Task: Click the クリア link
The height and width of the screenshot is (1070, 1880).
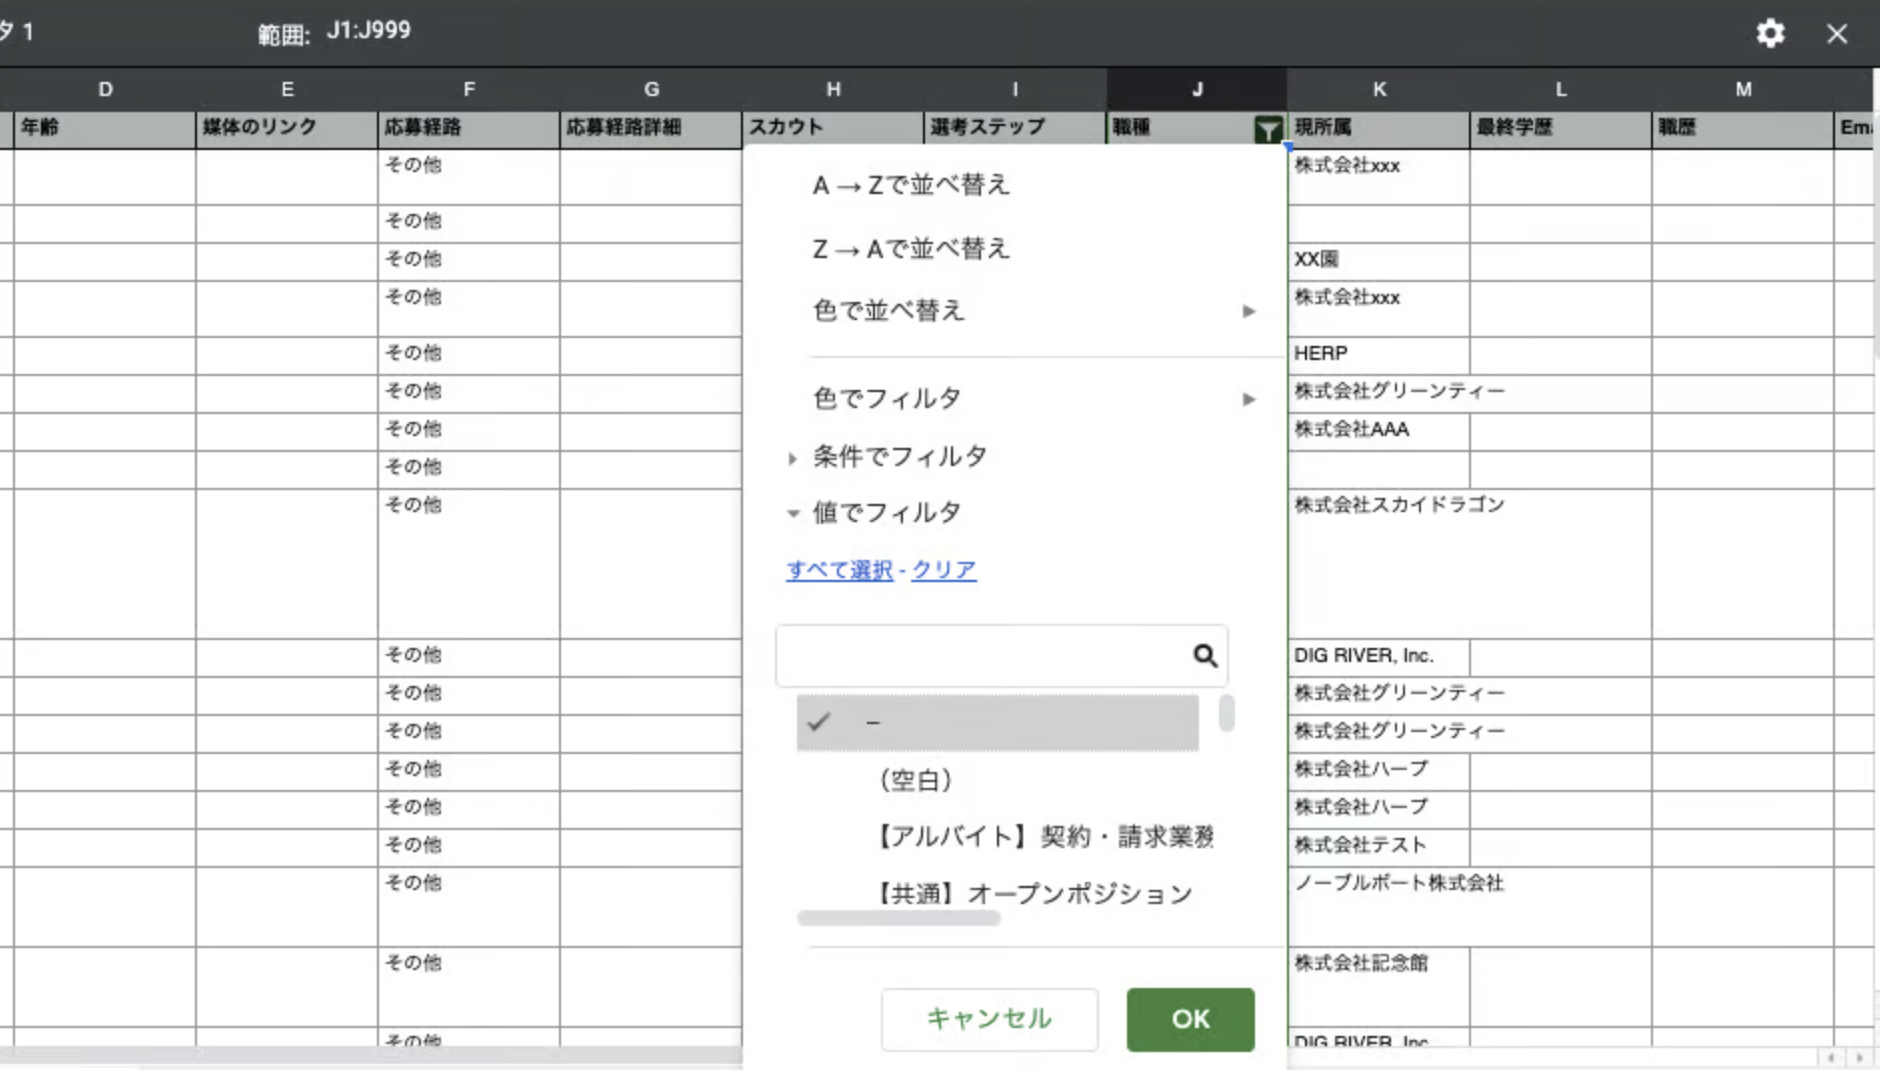Action: click(943, 570)
